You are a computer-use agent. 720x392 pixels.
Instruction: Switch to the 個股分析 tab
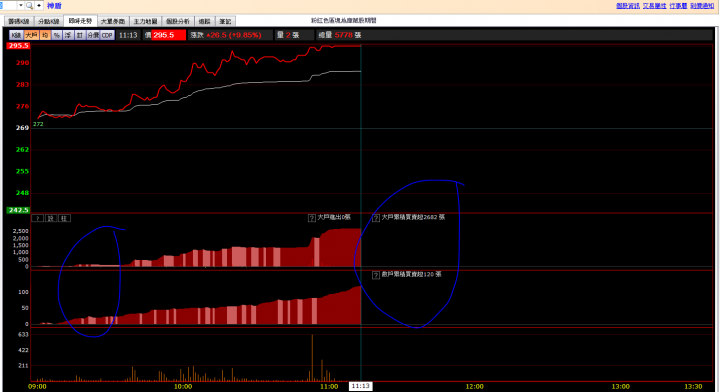(178, 22)
